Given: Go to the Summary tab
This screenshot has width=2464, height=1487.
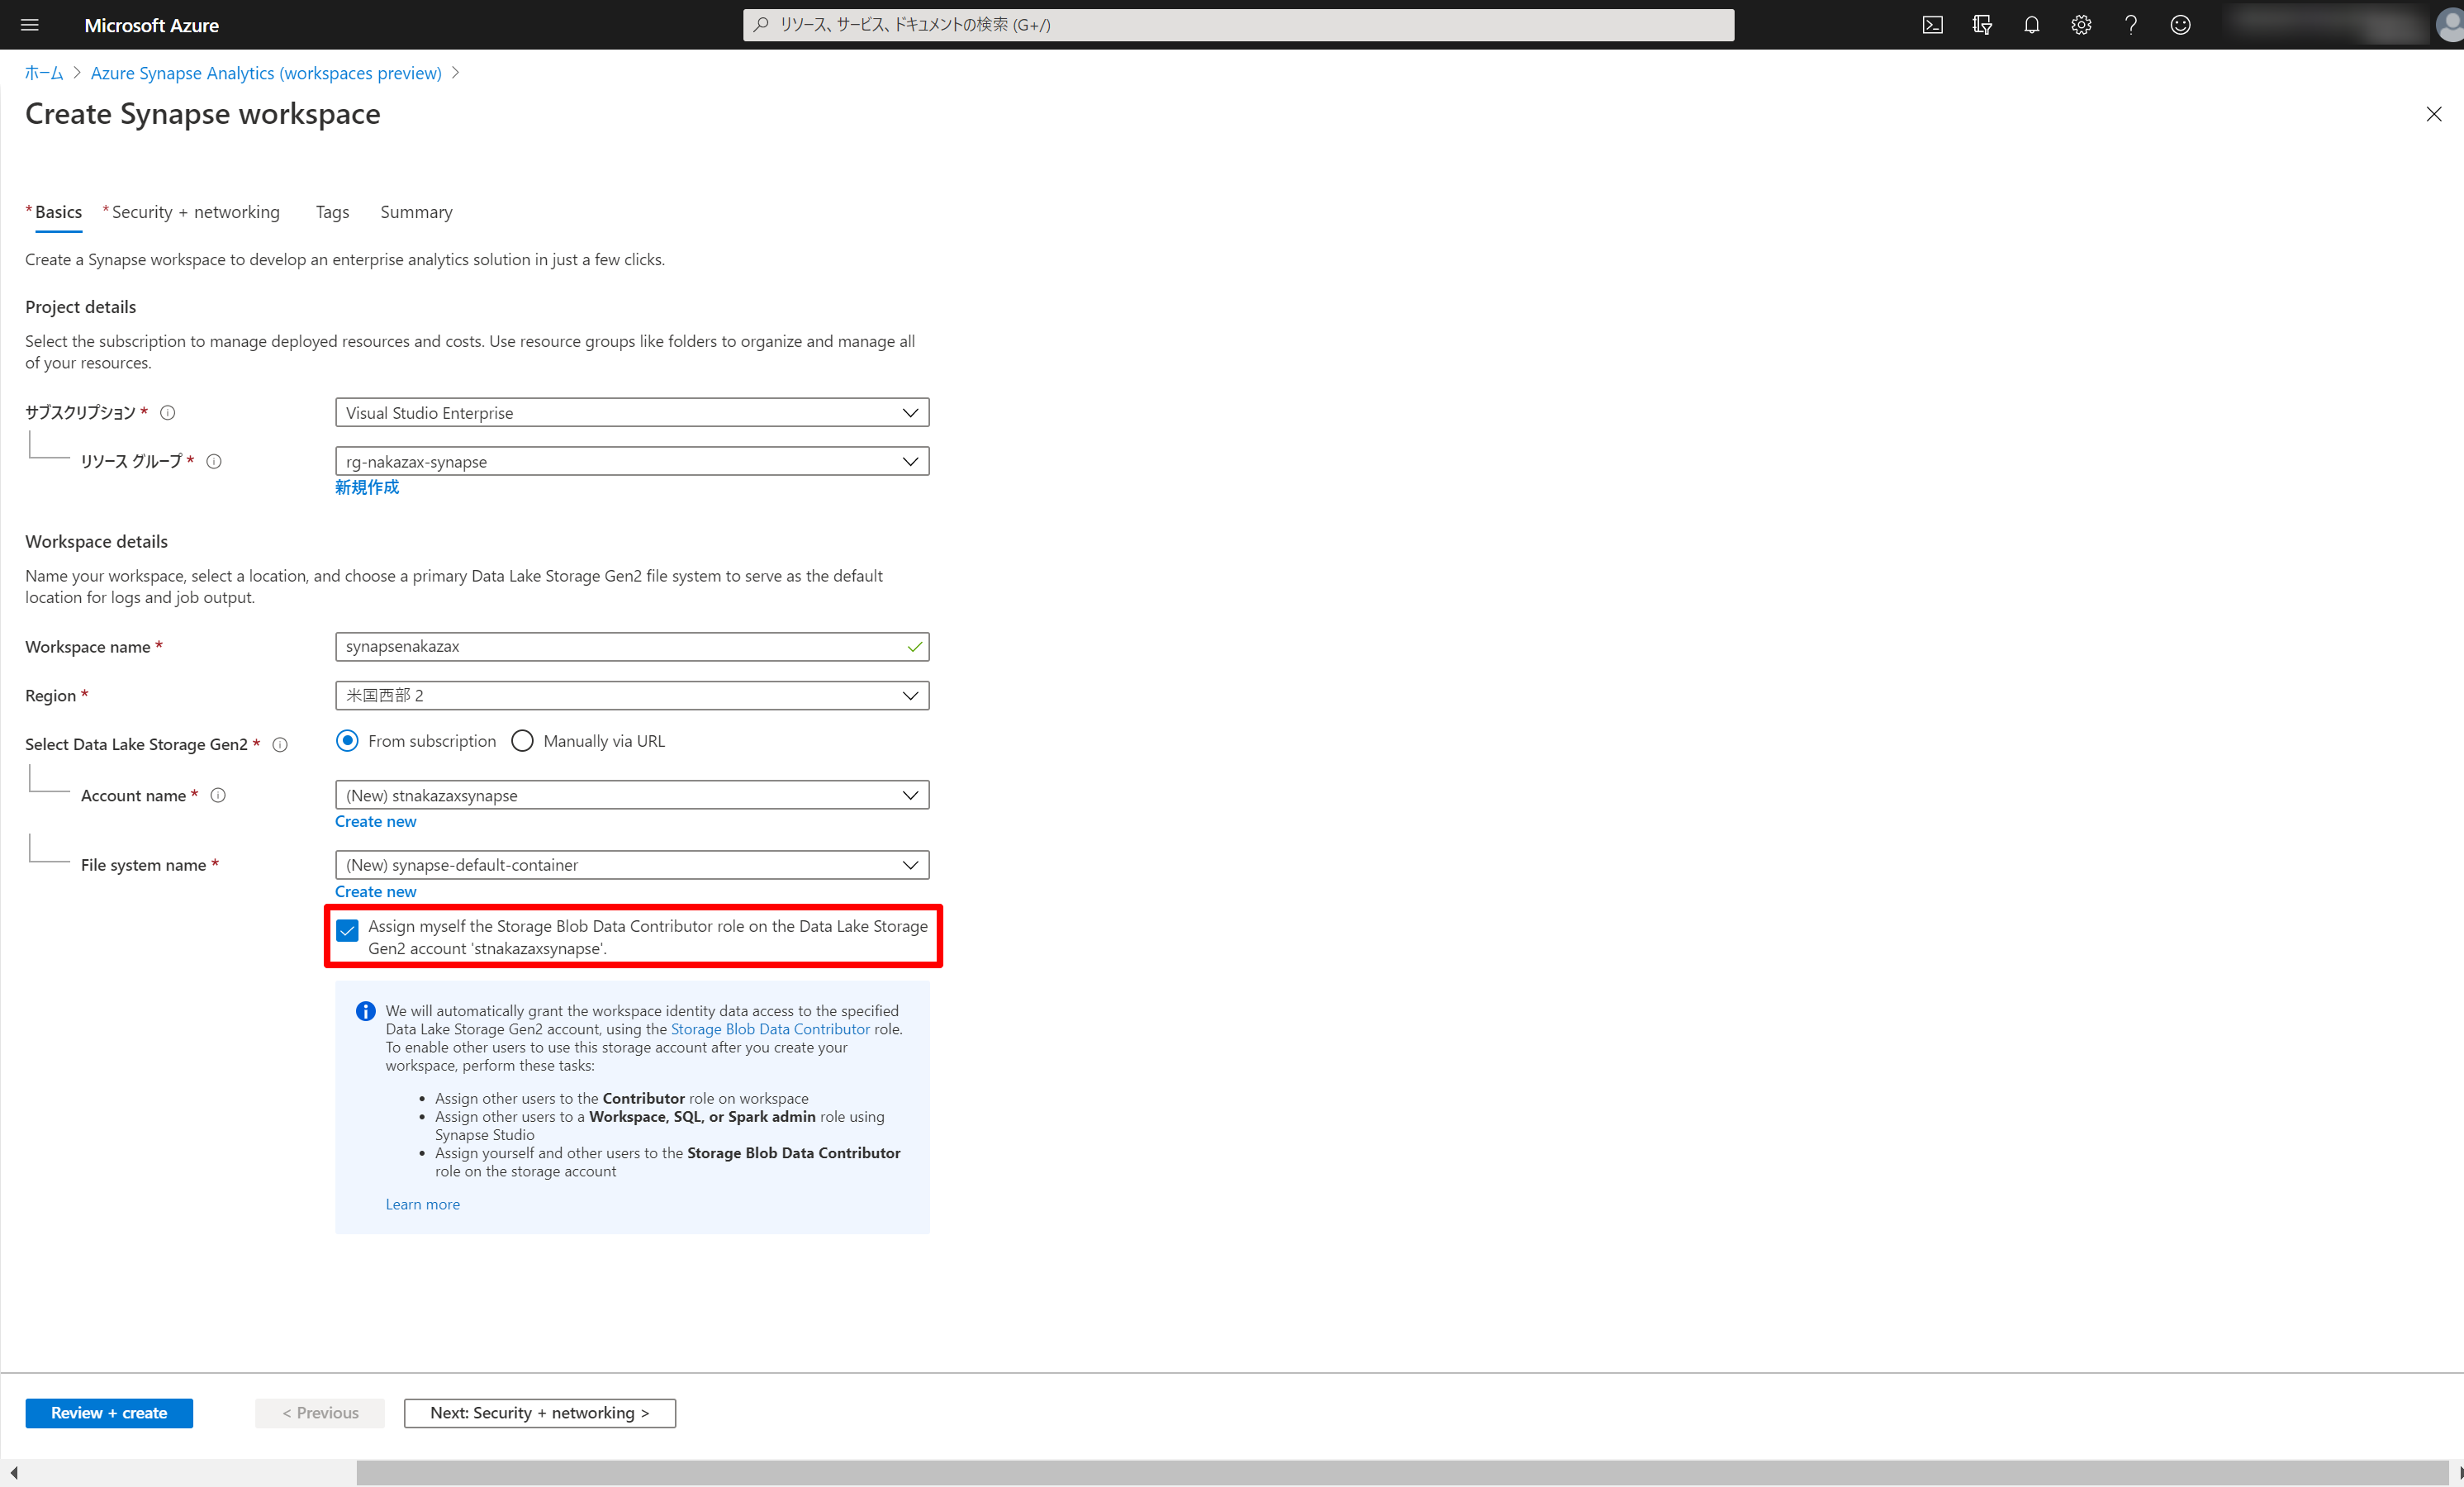Looking at the screenshot, I should pyautogui.click(x=416, y=212).
